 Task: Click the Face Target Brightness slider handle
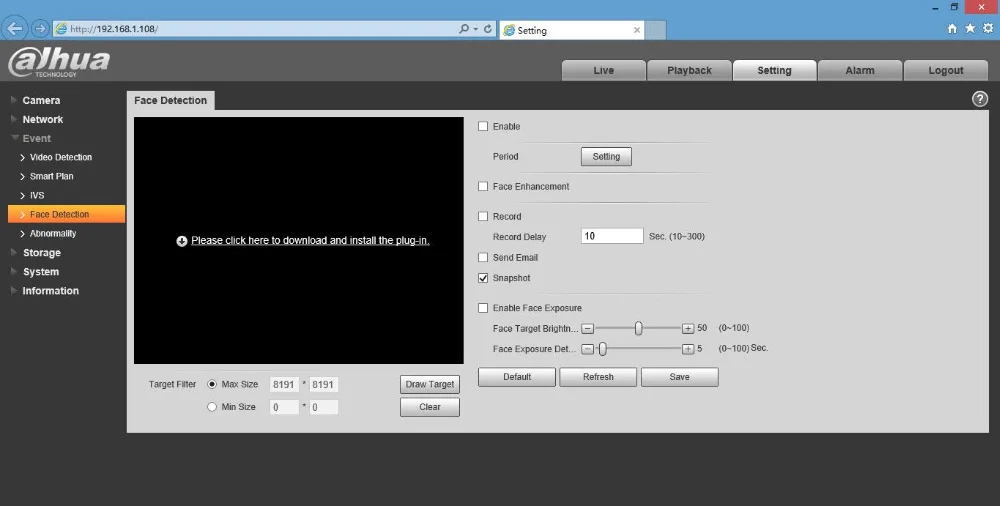click(638, 329)
